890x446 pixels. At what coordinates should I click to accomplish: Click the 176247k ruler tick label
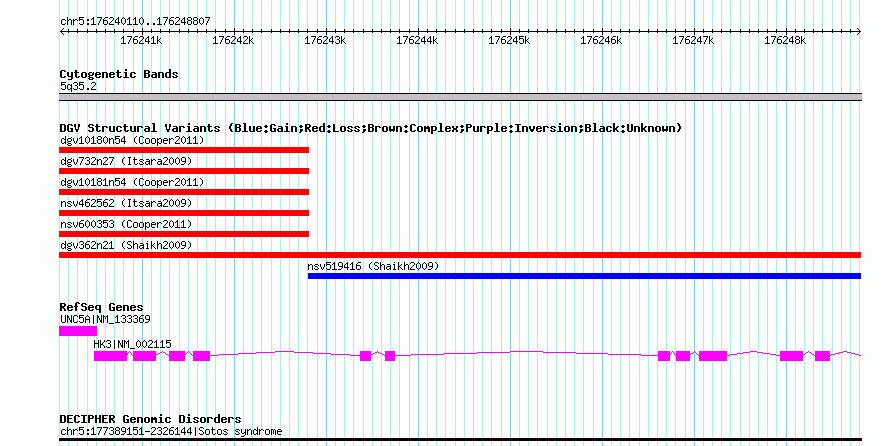point(693,40)
